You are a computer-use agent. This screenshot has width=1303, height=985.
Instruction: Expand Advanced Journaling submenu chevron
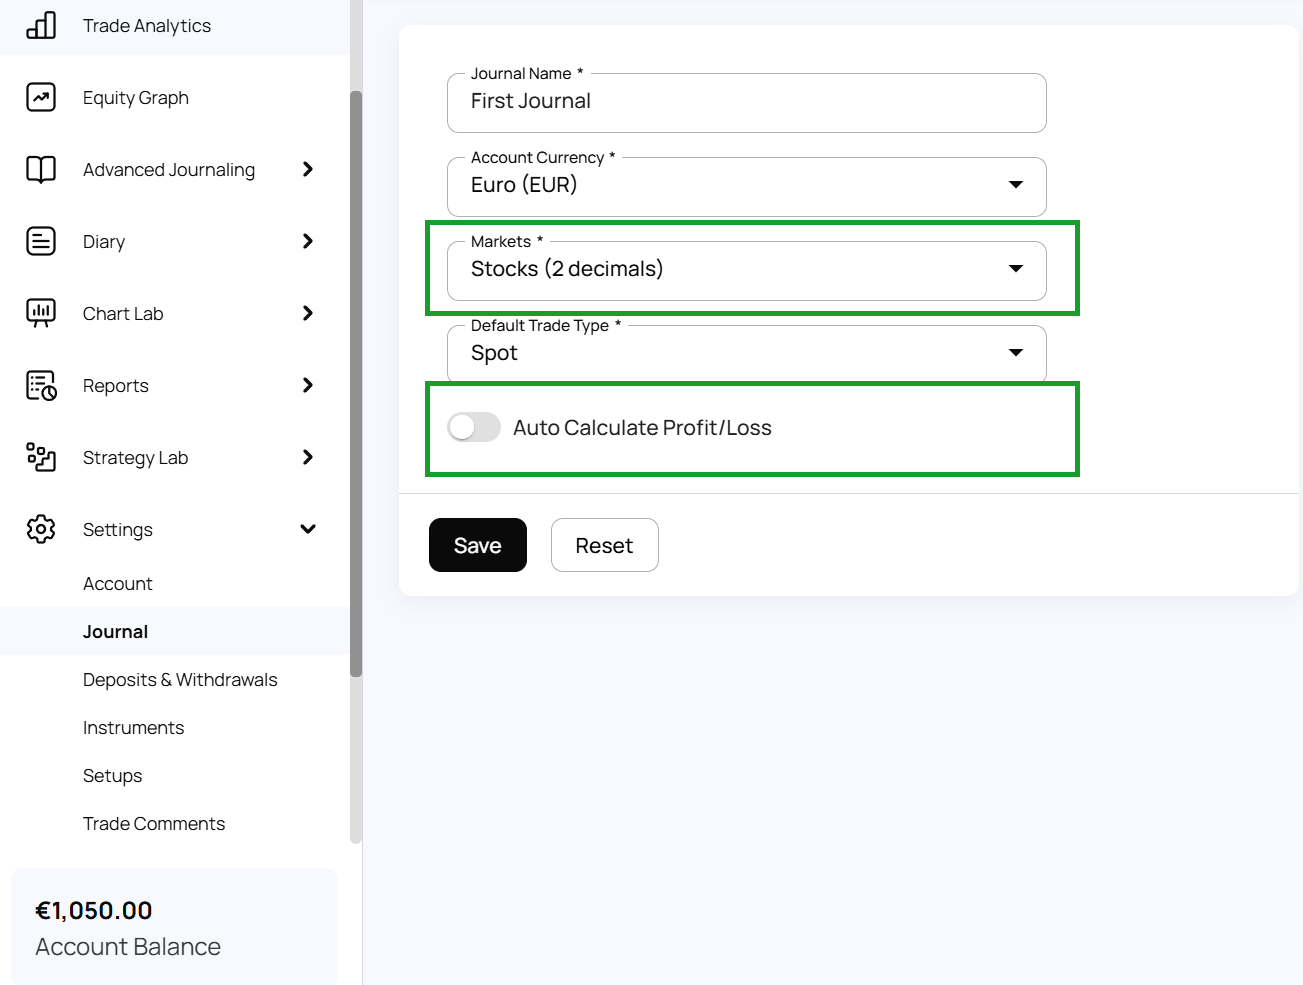point(308,170)
